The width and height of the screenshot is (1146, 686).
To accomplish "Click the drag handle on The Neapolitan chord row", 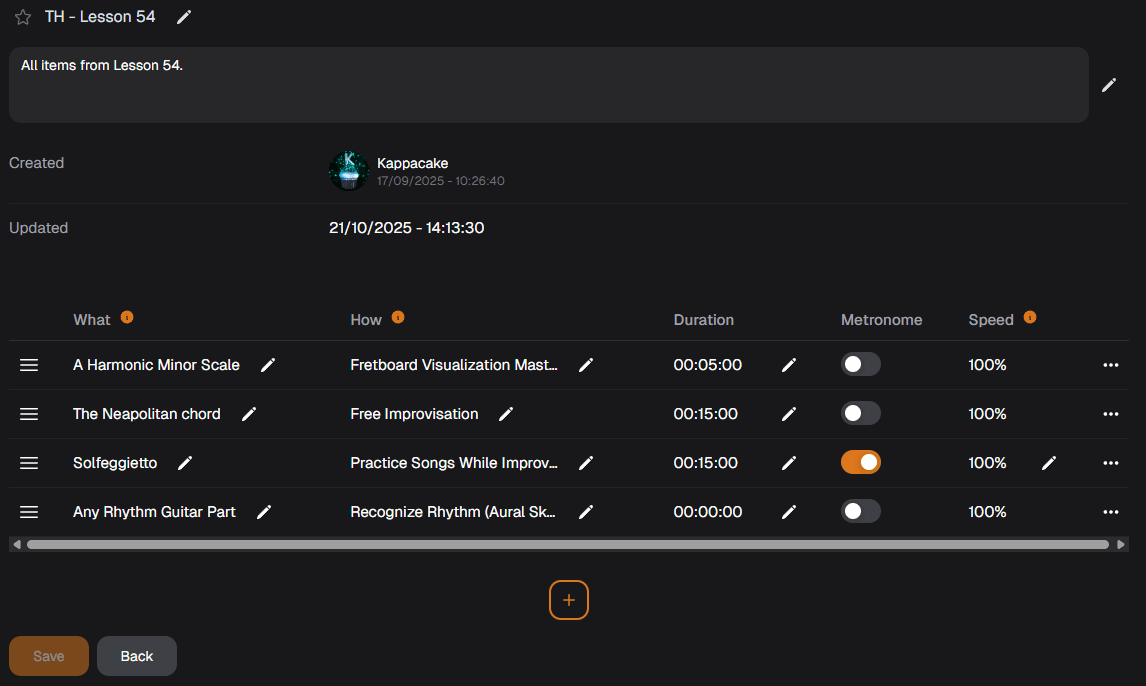I will click(29, 413).
